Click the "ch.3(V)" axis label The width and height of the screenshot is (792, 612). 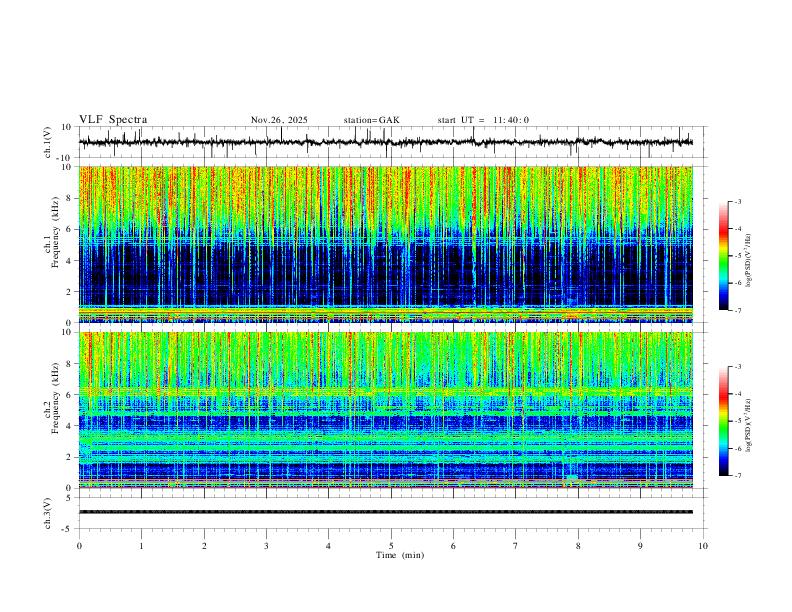pyautogui.click(x=48, y=513)
